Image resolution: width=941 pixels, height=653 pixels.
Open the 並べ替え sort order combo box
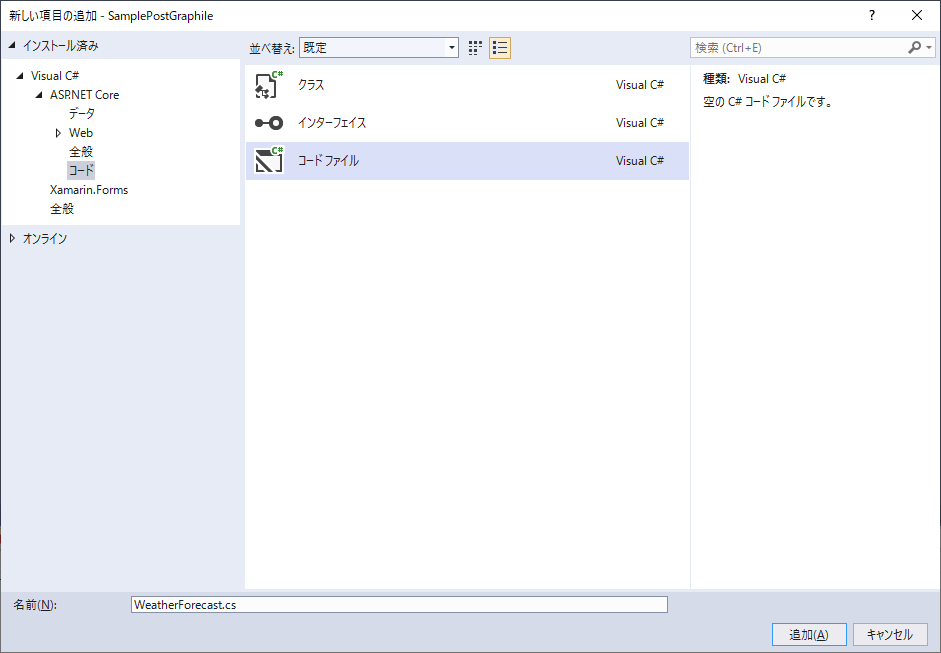click(379, 47)
